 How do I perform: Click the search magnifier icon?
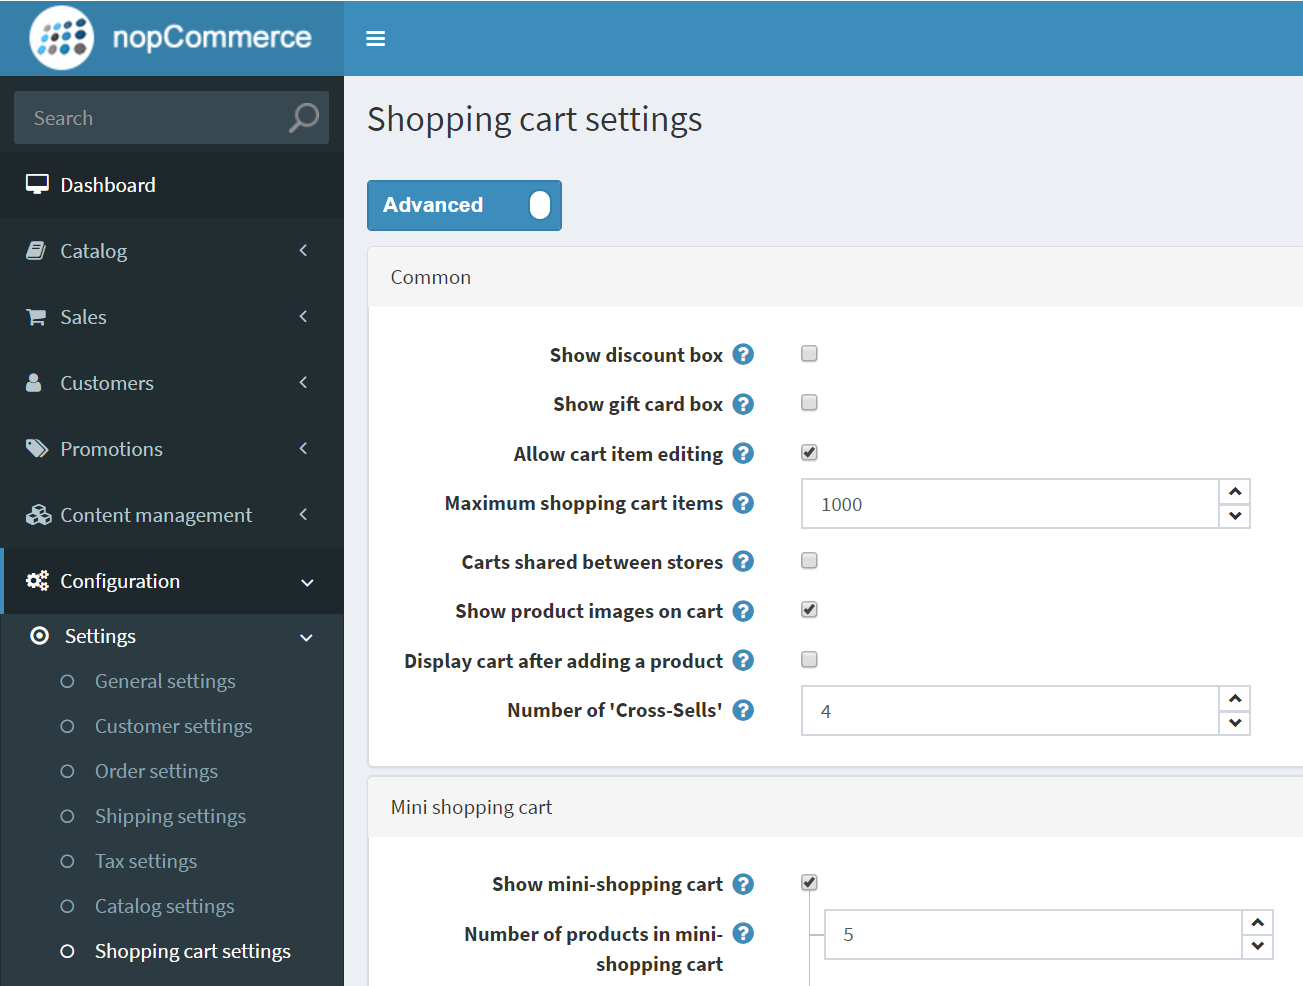pyautogui.click(x=303, y=118)
